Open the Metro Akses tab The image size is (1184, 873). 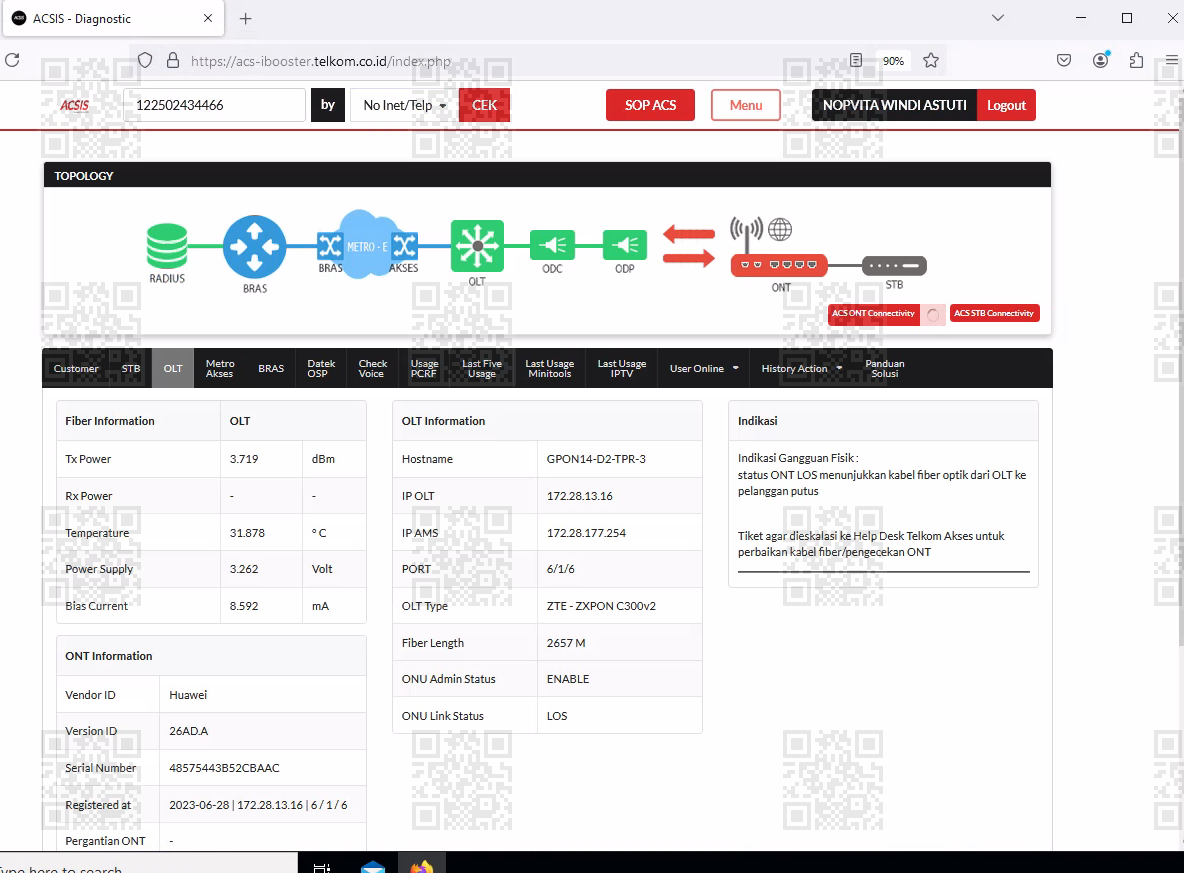point(220,369)
